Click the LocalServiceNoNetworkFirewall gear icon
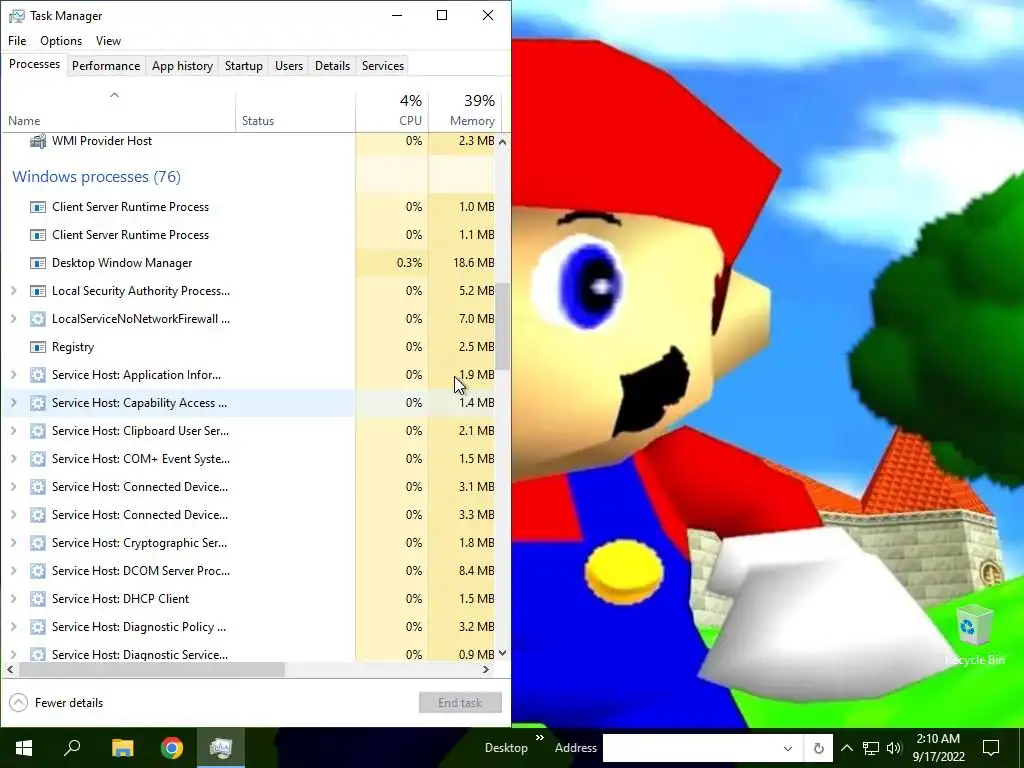1024x768 pixels. (38, 319)
